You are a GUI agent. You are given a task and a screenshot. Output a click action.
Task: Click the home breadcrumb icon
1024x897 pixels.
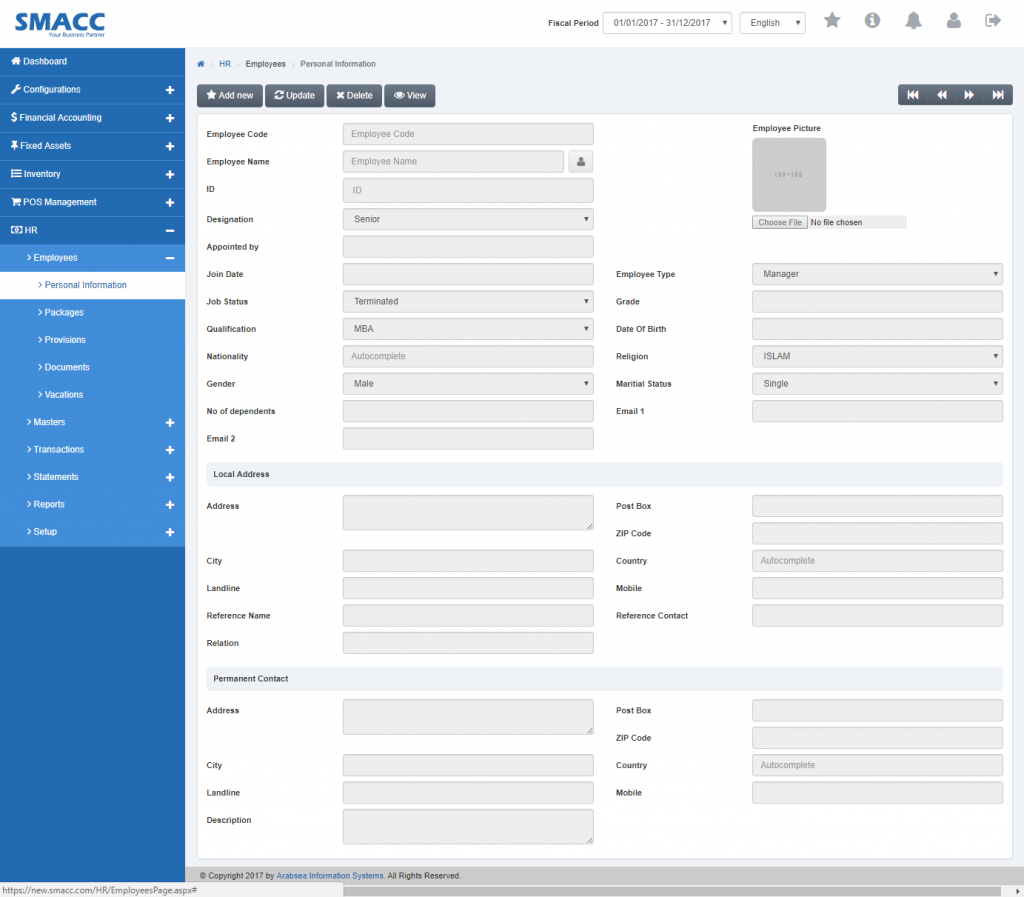click(x=200, y=63)
